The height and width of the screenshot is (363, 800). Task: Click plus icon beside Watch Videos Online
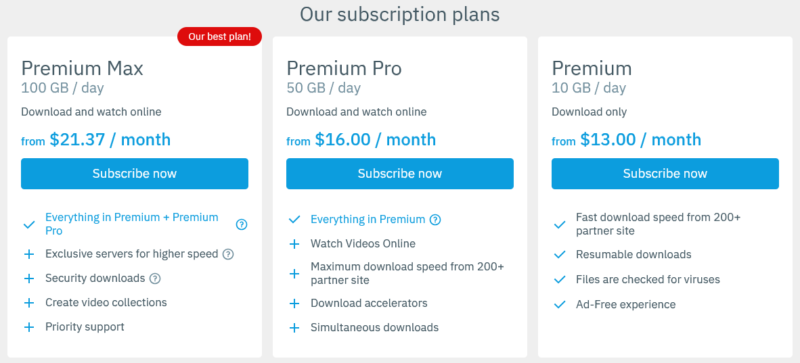294,244
